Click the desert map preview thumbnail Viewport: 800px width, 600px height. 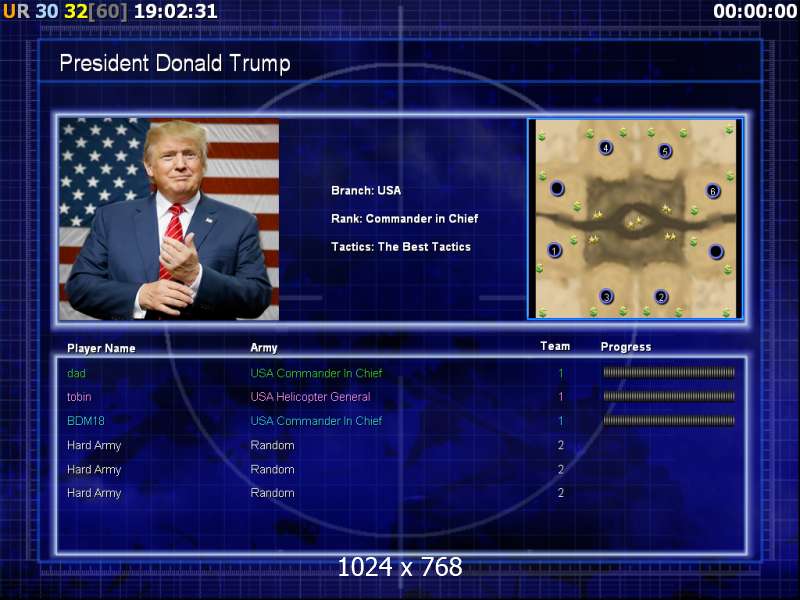(x=635, y=218)
